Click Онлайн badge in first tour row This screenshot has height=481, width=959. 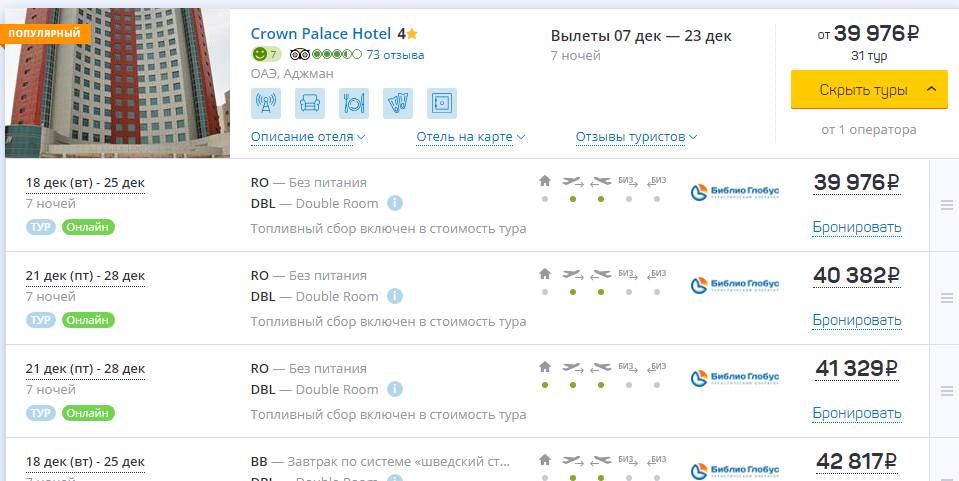tap(88, 227)
